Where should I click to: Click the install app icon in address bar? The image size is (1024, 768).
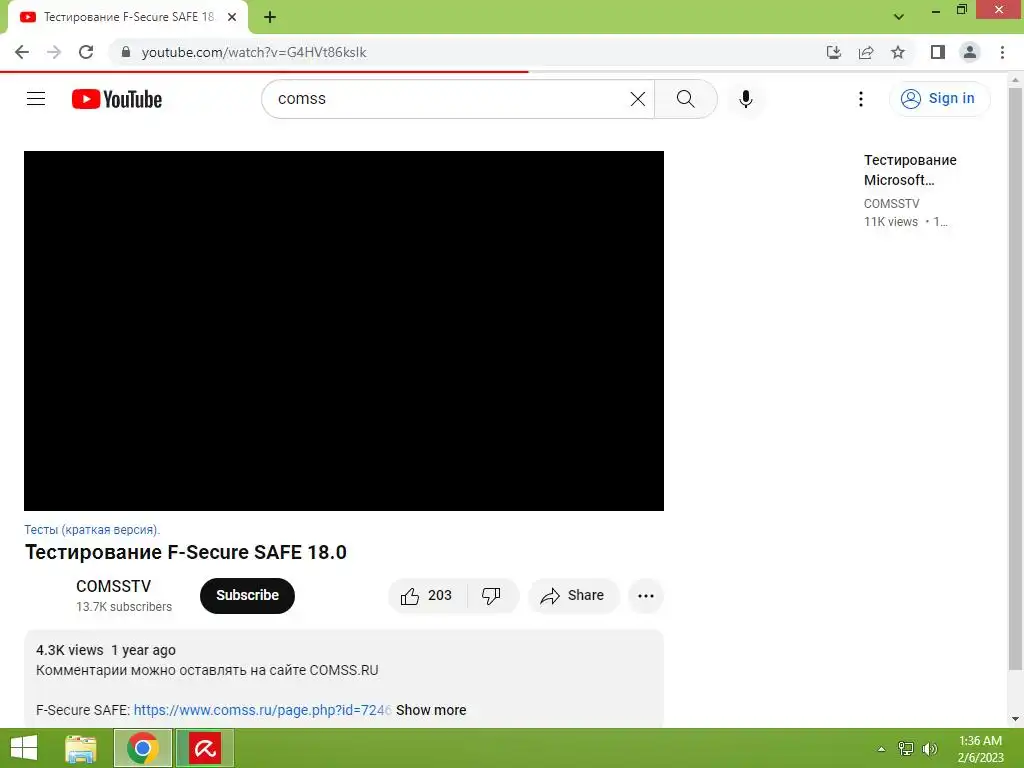[833, 52]
